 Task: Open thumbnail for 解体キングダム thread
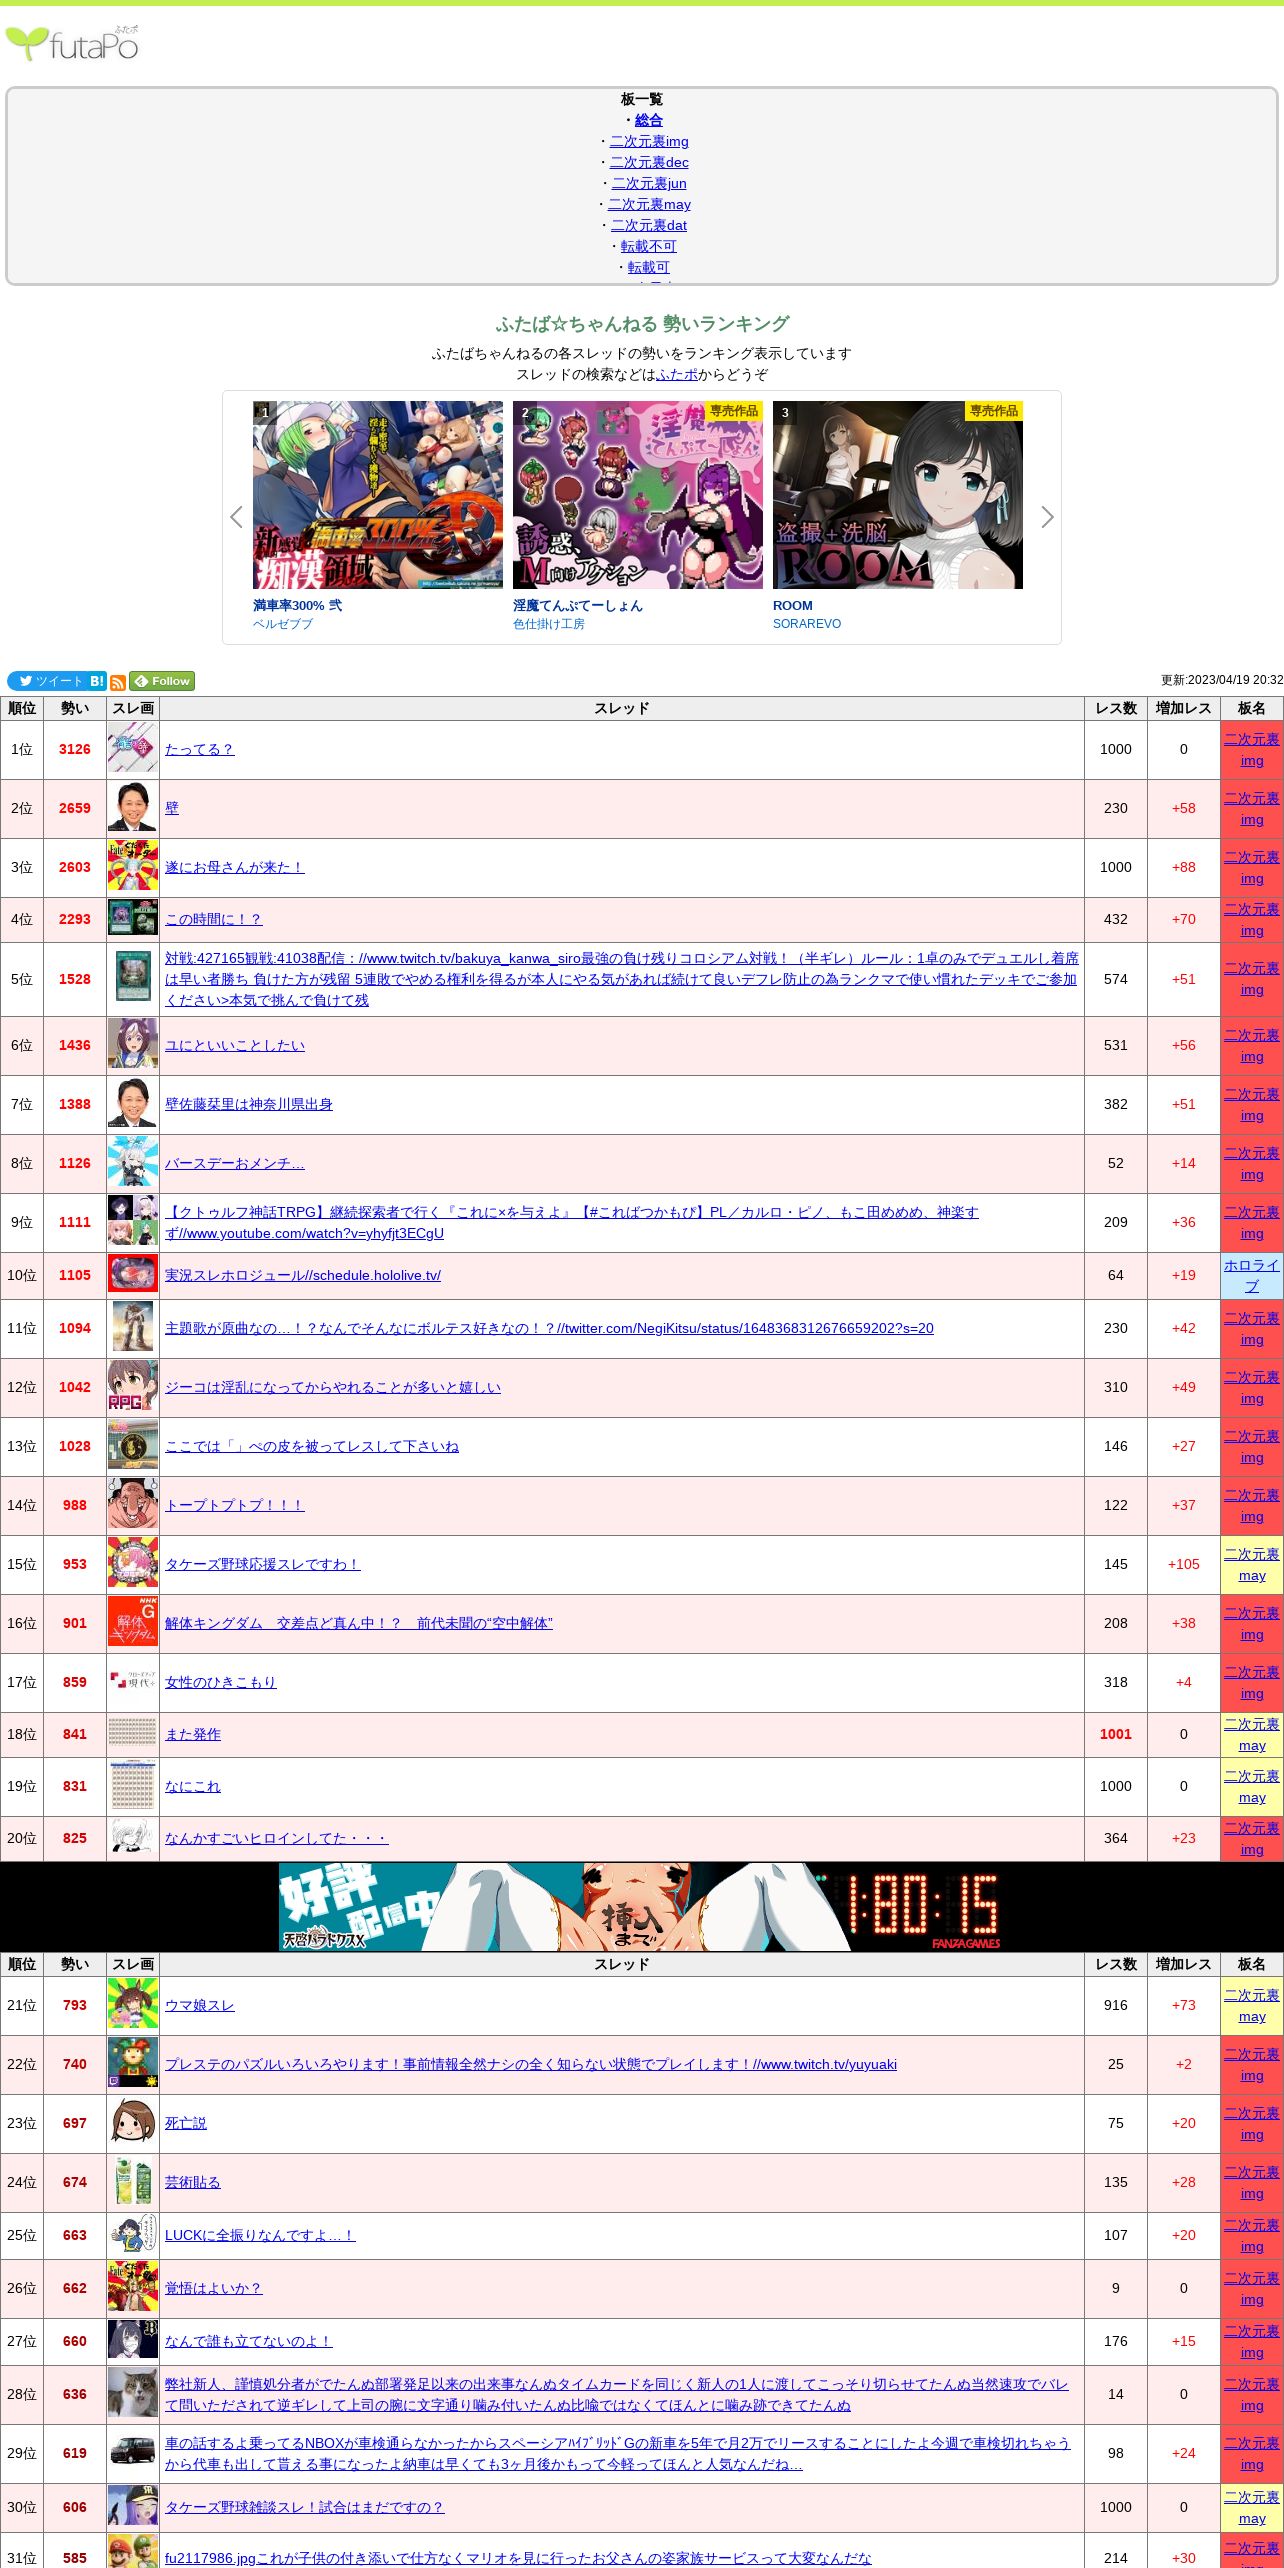(133, 1622)
